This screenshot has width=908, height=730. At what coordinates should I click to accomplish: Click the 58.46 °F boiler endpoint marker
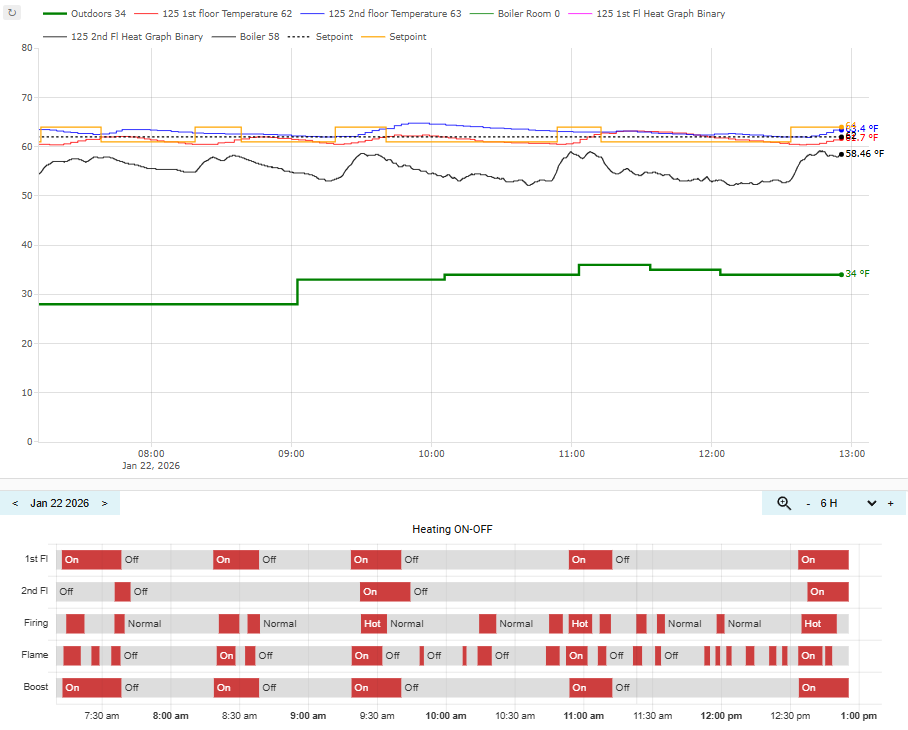point(841,154)
